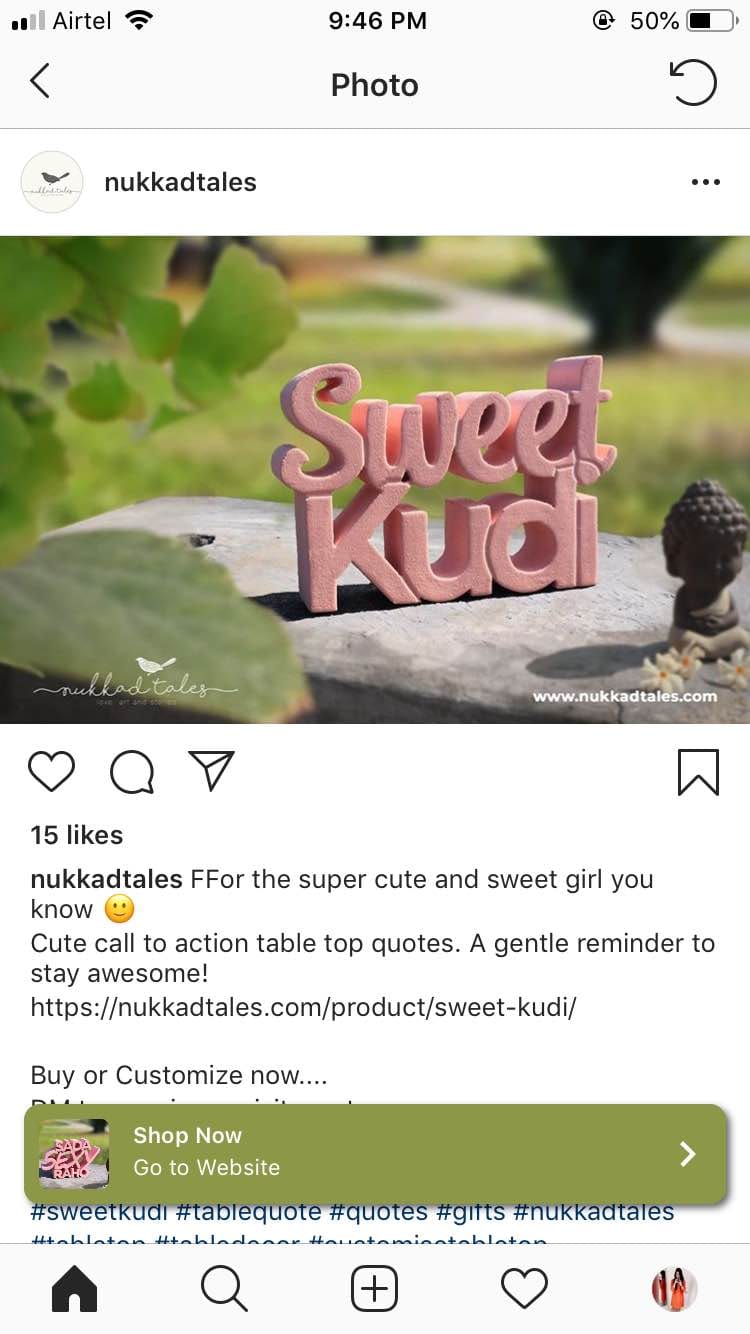This screenshot has width=750, height=1334.
Task: Save post with bookmark icon
Action: click(x=698, y=772)
